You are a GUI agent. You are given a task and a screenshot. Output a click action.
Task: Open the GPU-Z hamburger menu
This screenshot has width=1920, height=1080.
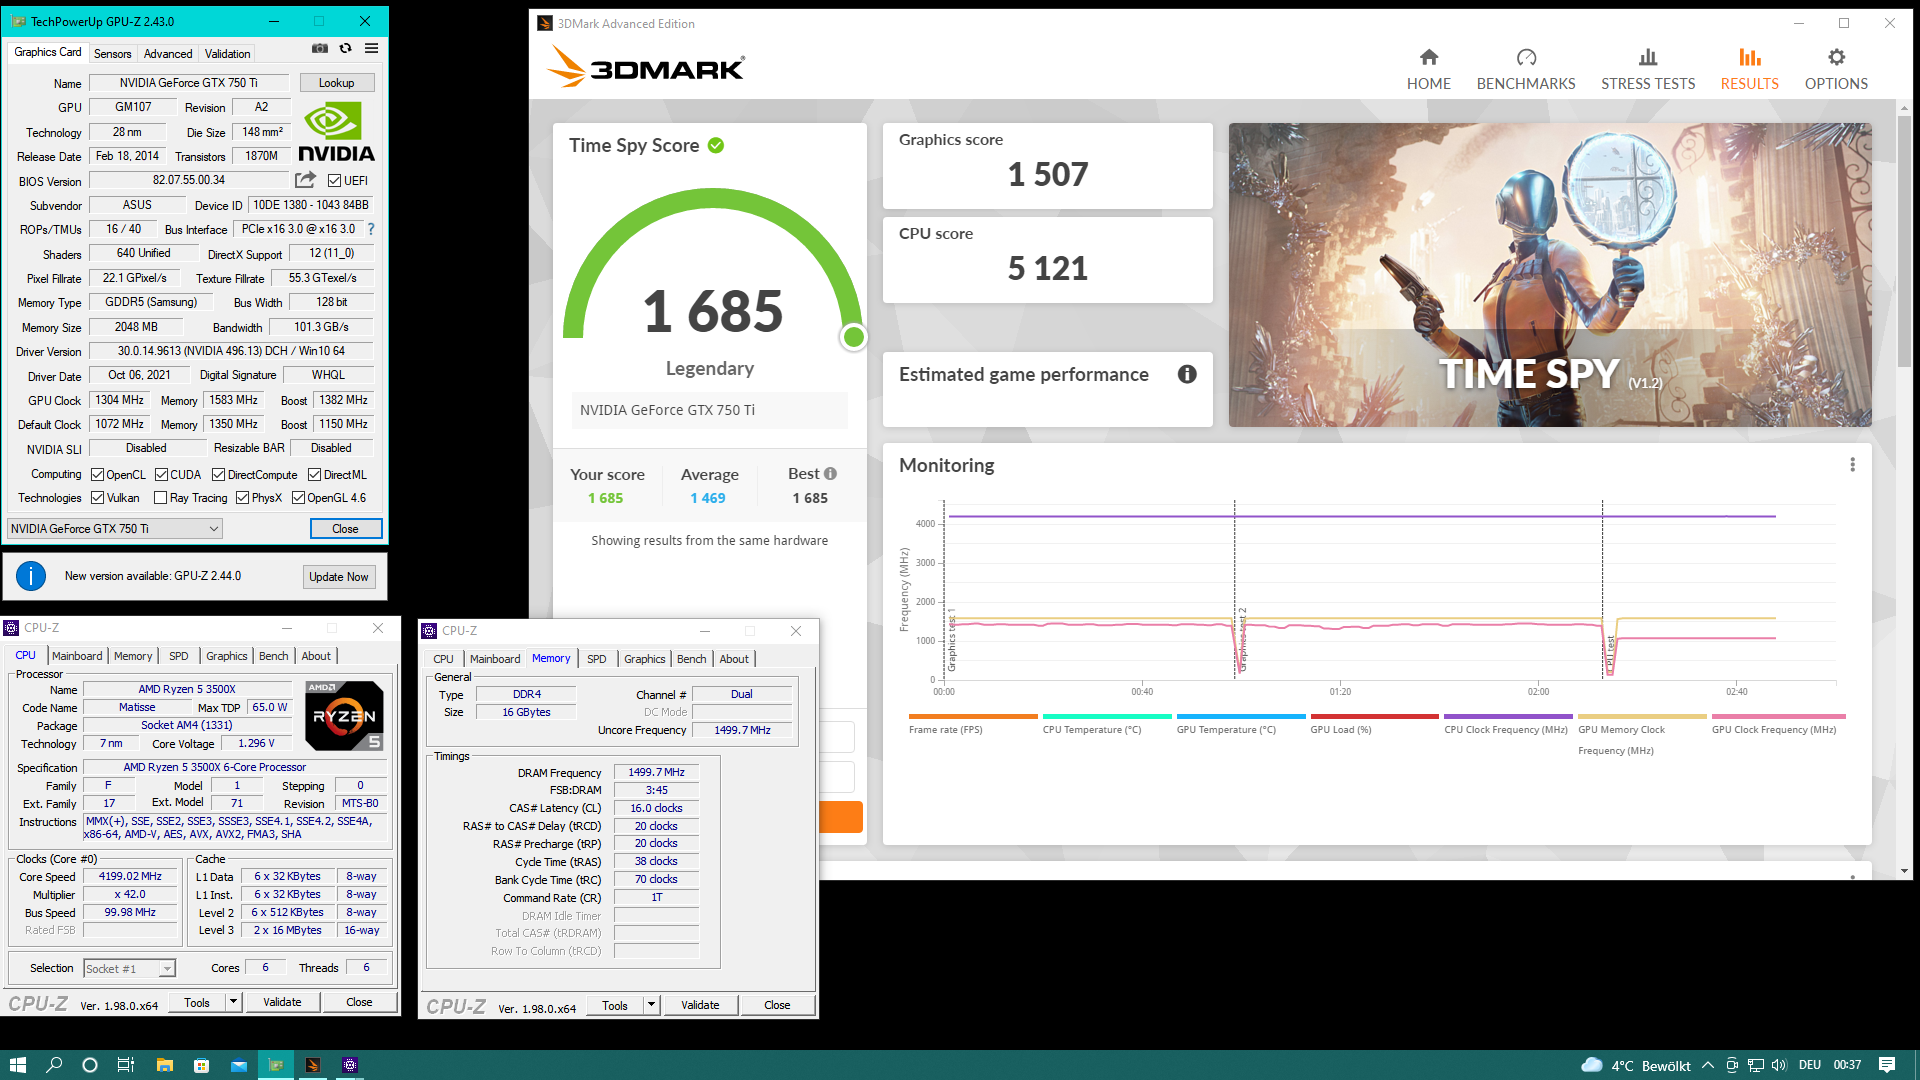pos(371,48)
